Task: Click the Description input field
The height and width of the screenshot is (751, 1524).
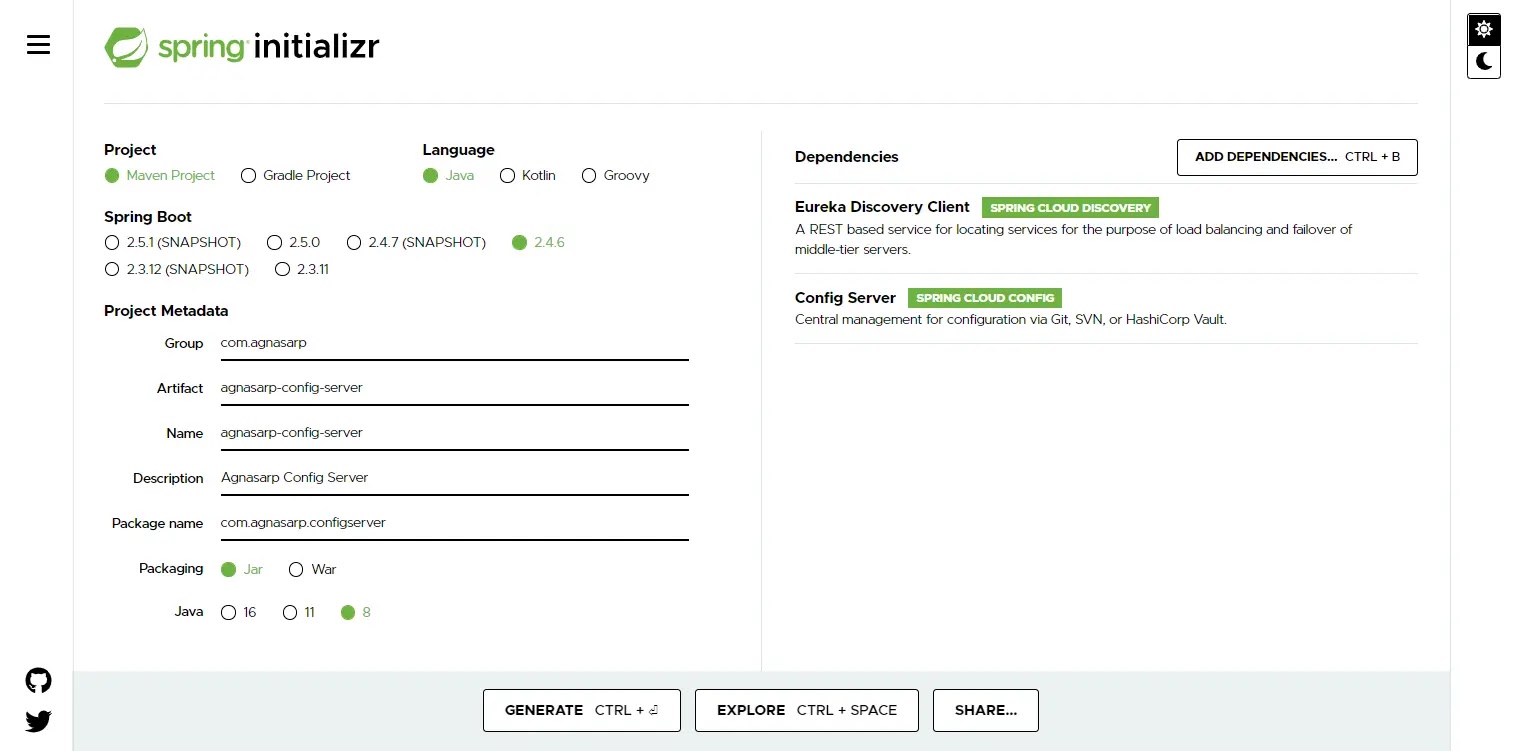Action: click(x=454, y=478)
